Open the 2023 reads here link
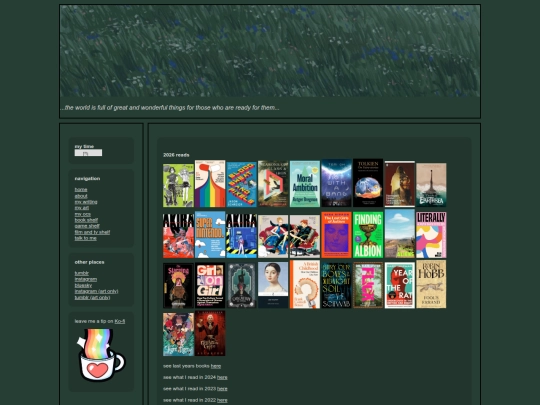Image resolution: width=540 pixels, height=405 pixels. (222, 389)
